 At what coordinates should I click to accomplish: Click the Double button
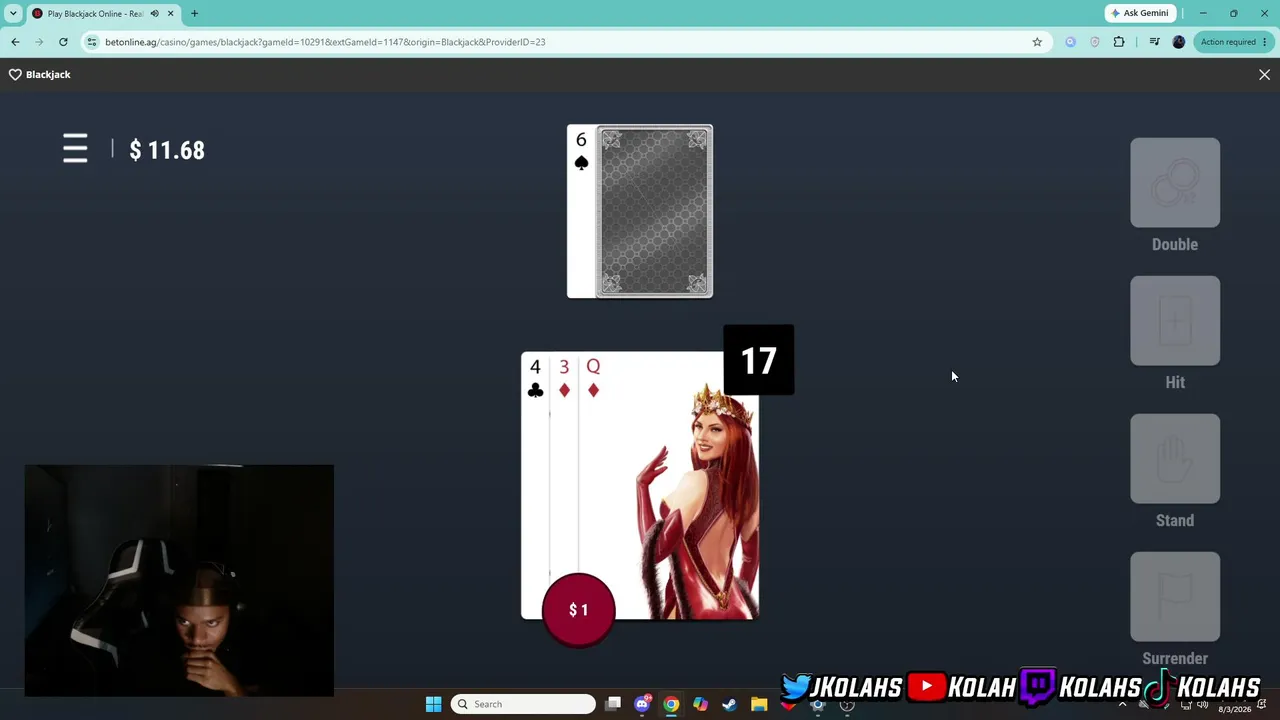(x=1175, y=183)
